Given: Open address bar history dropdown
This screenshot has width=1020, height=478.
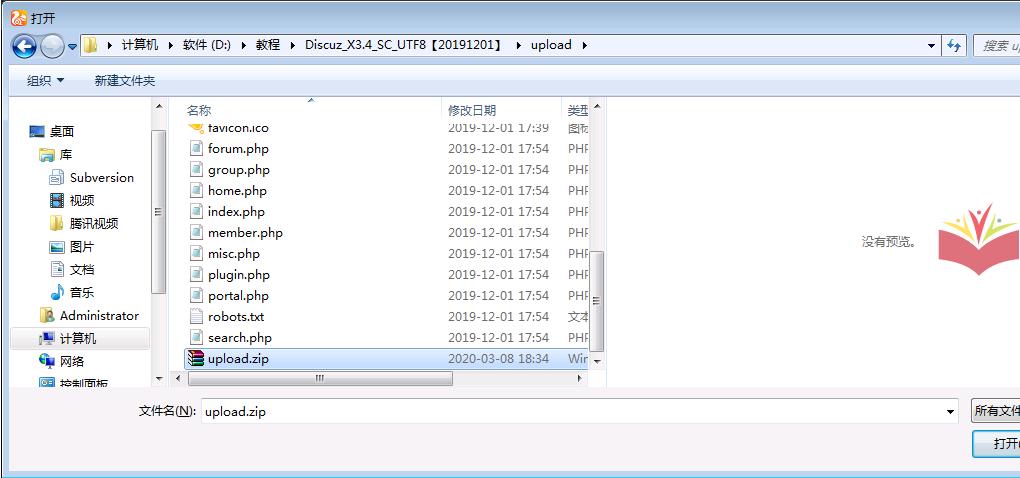Looking at the screenshot, I should coord(932,46).
